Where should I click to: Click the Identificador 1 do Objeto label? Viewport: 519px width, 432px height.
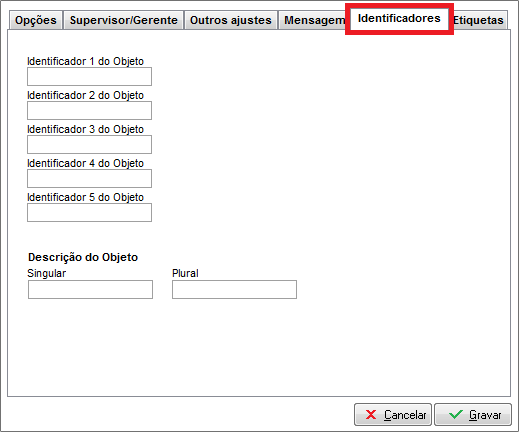click(x=85, y=61)
